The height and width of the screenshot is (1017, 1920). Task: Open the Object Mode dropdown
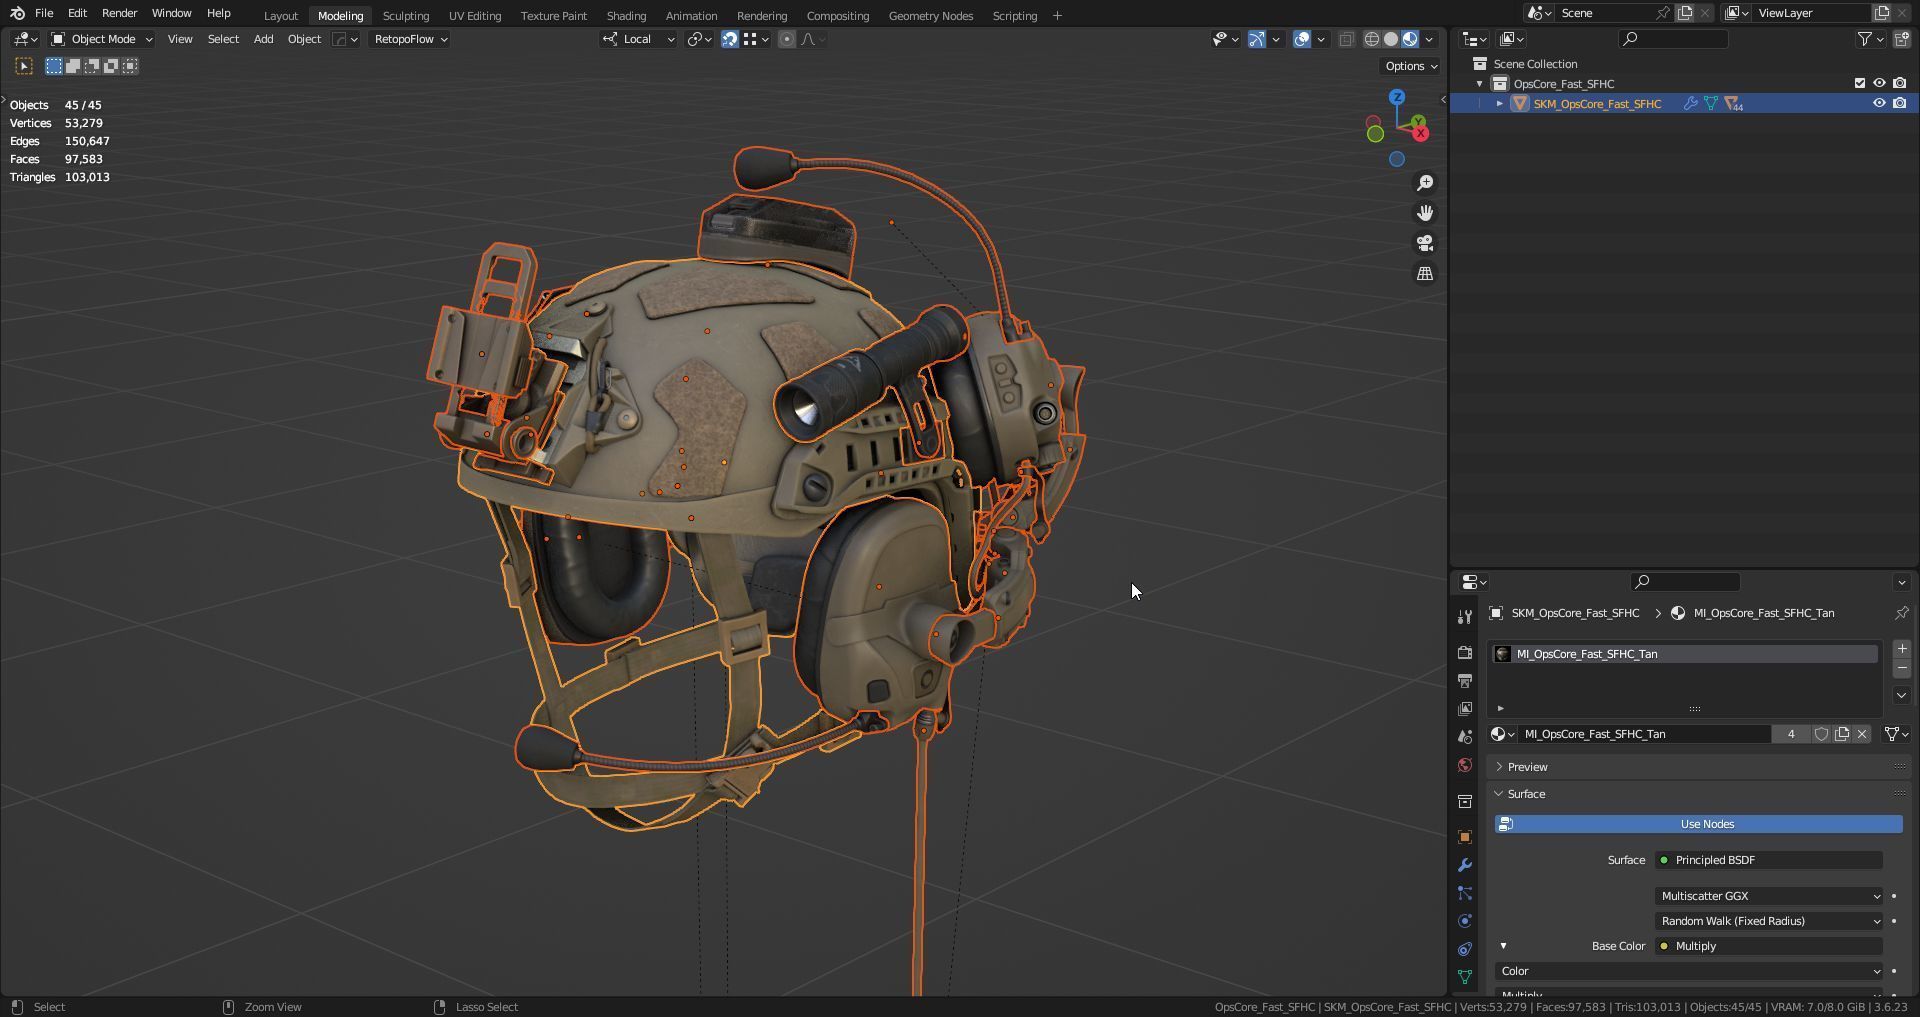[101, 39]
